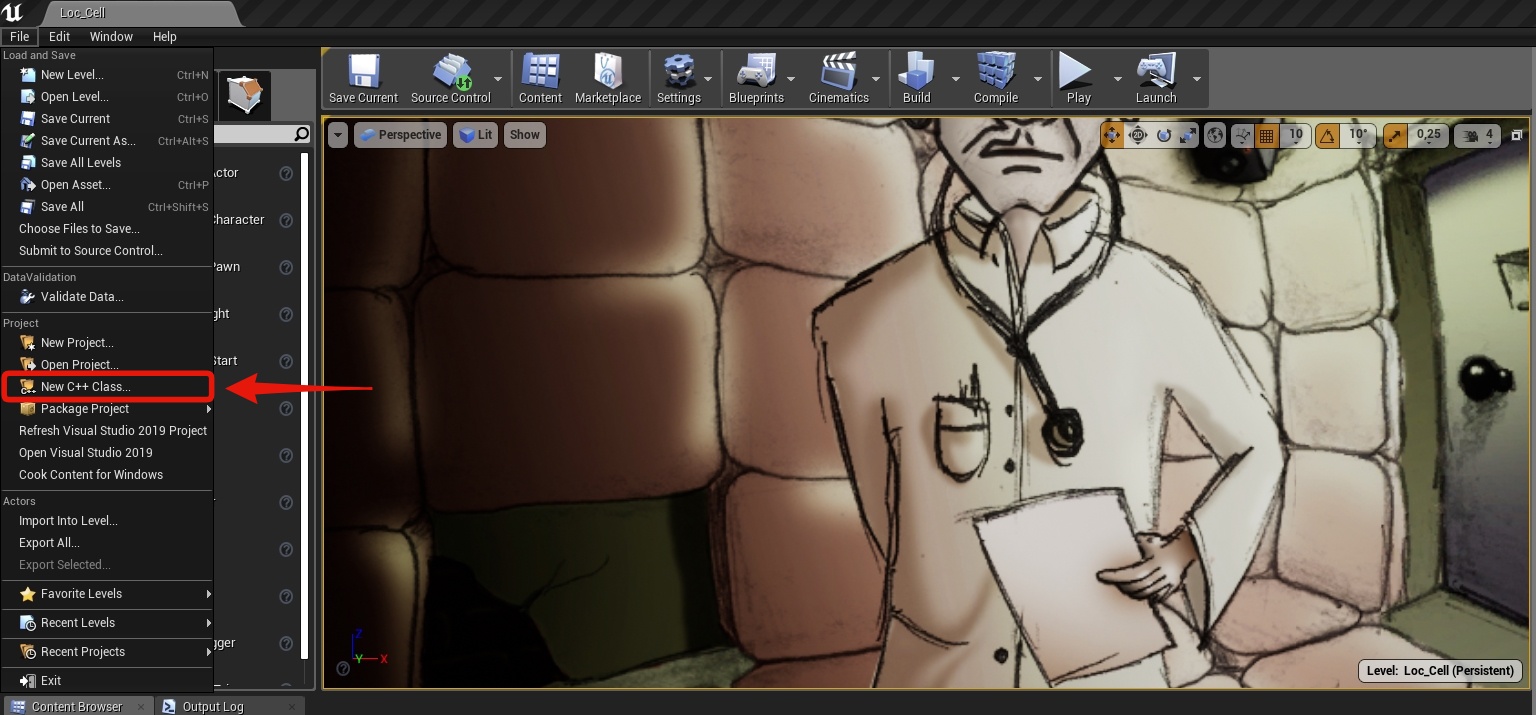
Task: Expand the Package Project submenu
Action: (x=106, y=409)
